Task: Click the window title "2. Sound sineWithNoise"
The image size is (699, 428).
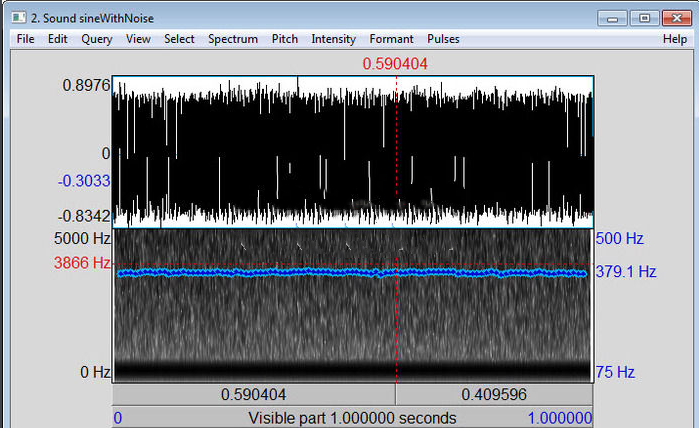Action: tap(92, 18)
